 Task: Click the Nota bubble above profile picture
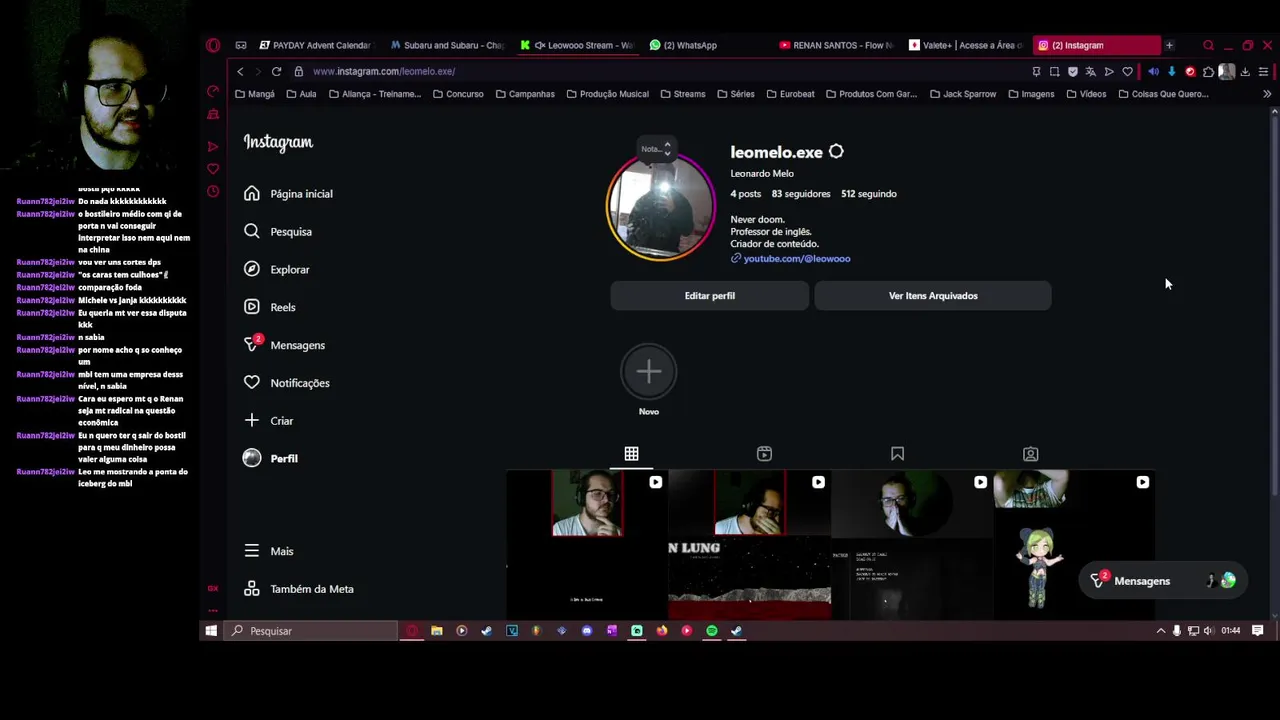click(x=656, y=149)
